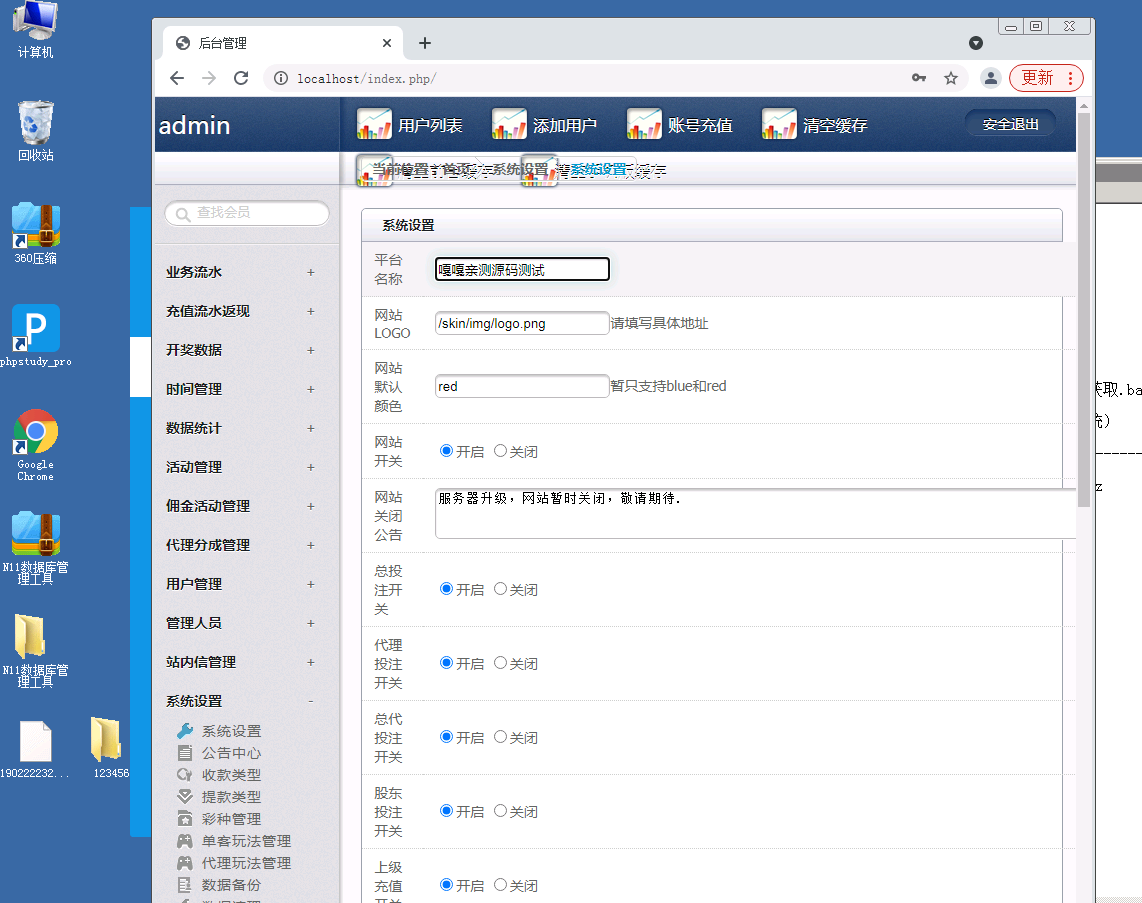Open Google Chrome desktop shortcut
1142x903 pixels.
coord(35,433)
